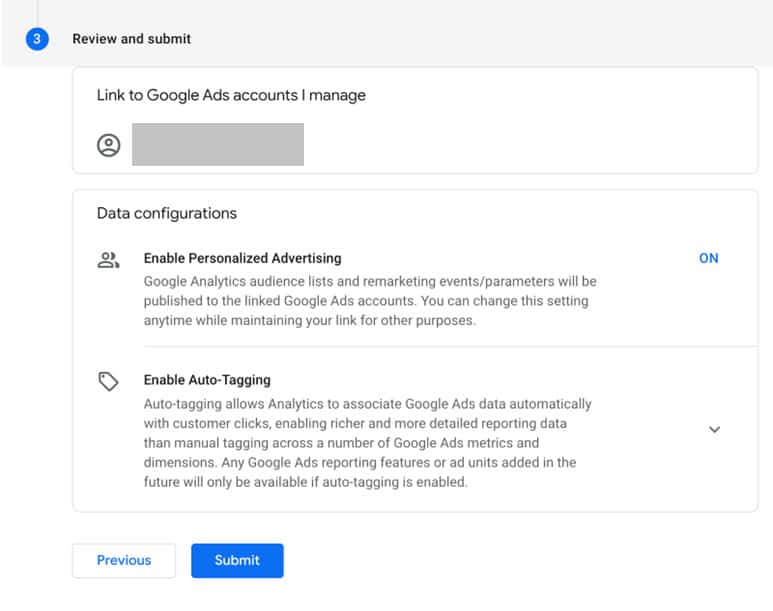Click the Enable Personalized Advertising heading
This screenshot has height=611, width=773.
243,258
